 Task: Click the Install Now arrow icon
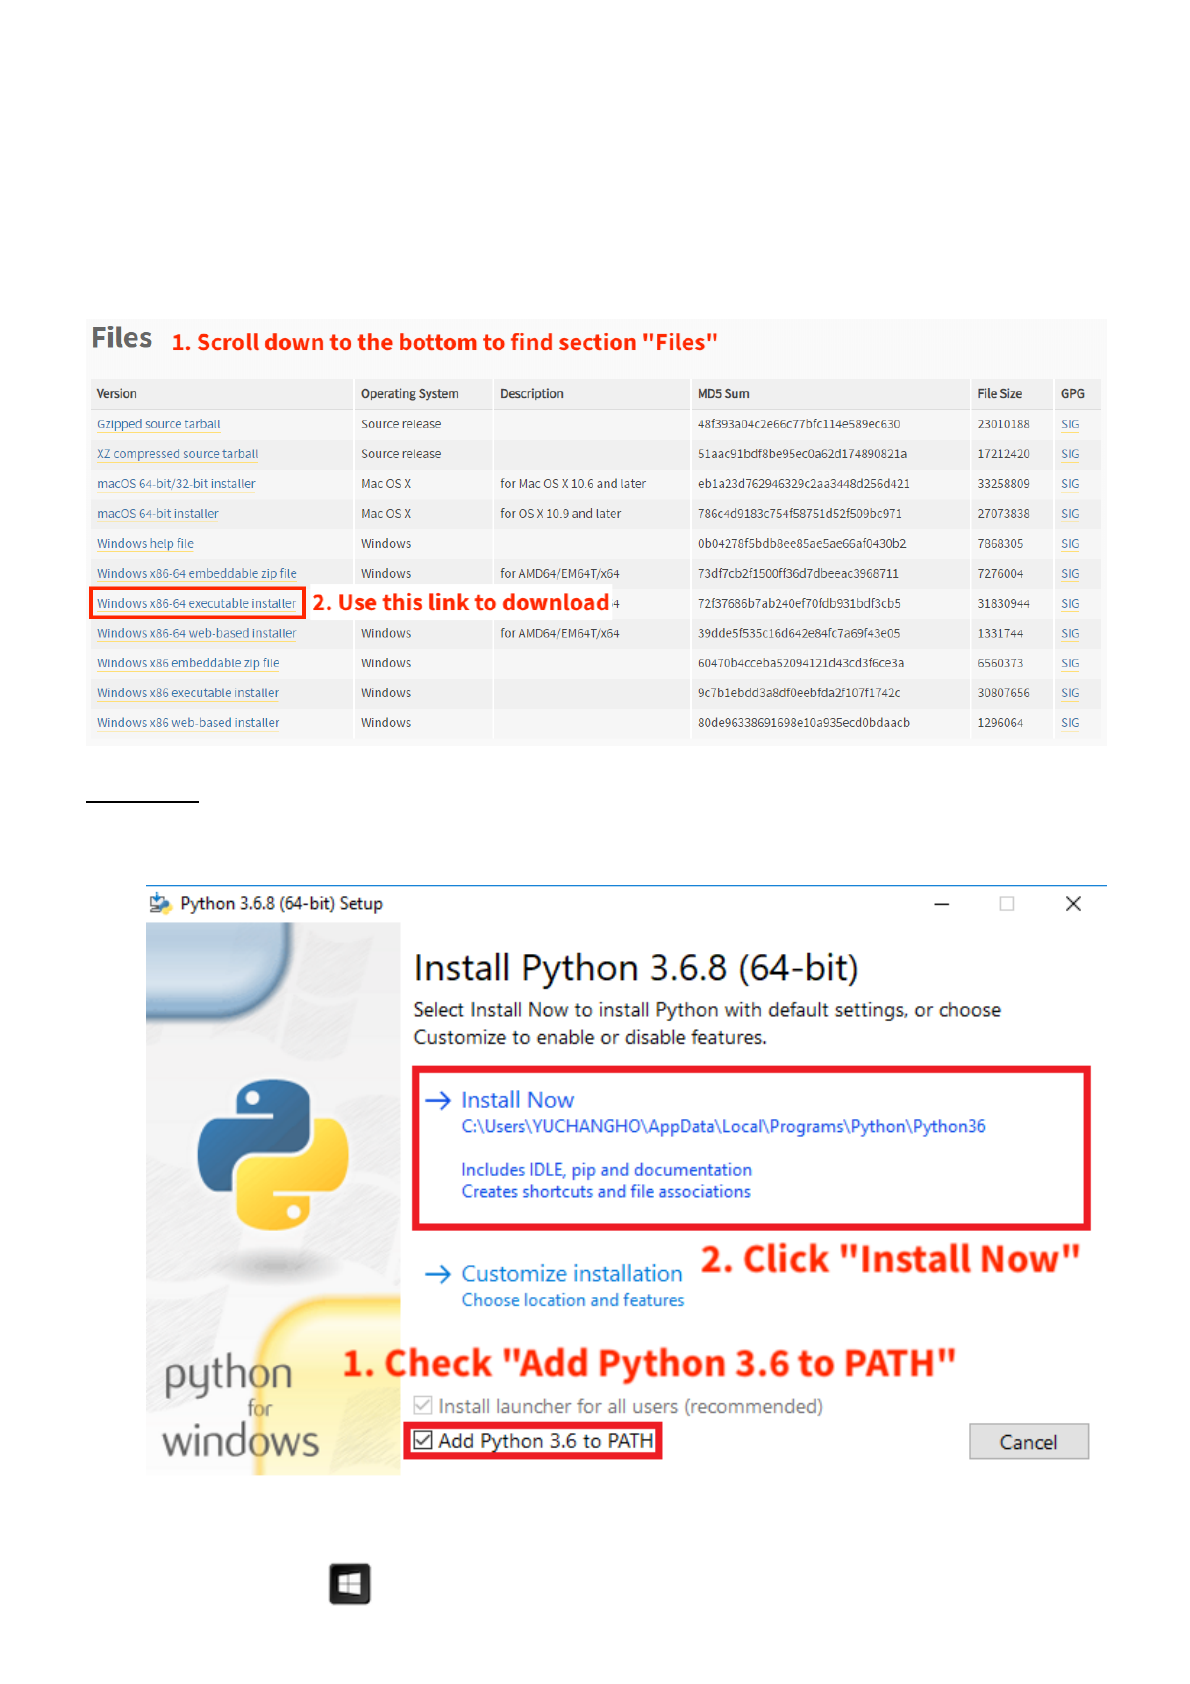438,1101
